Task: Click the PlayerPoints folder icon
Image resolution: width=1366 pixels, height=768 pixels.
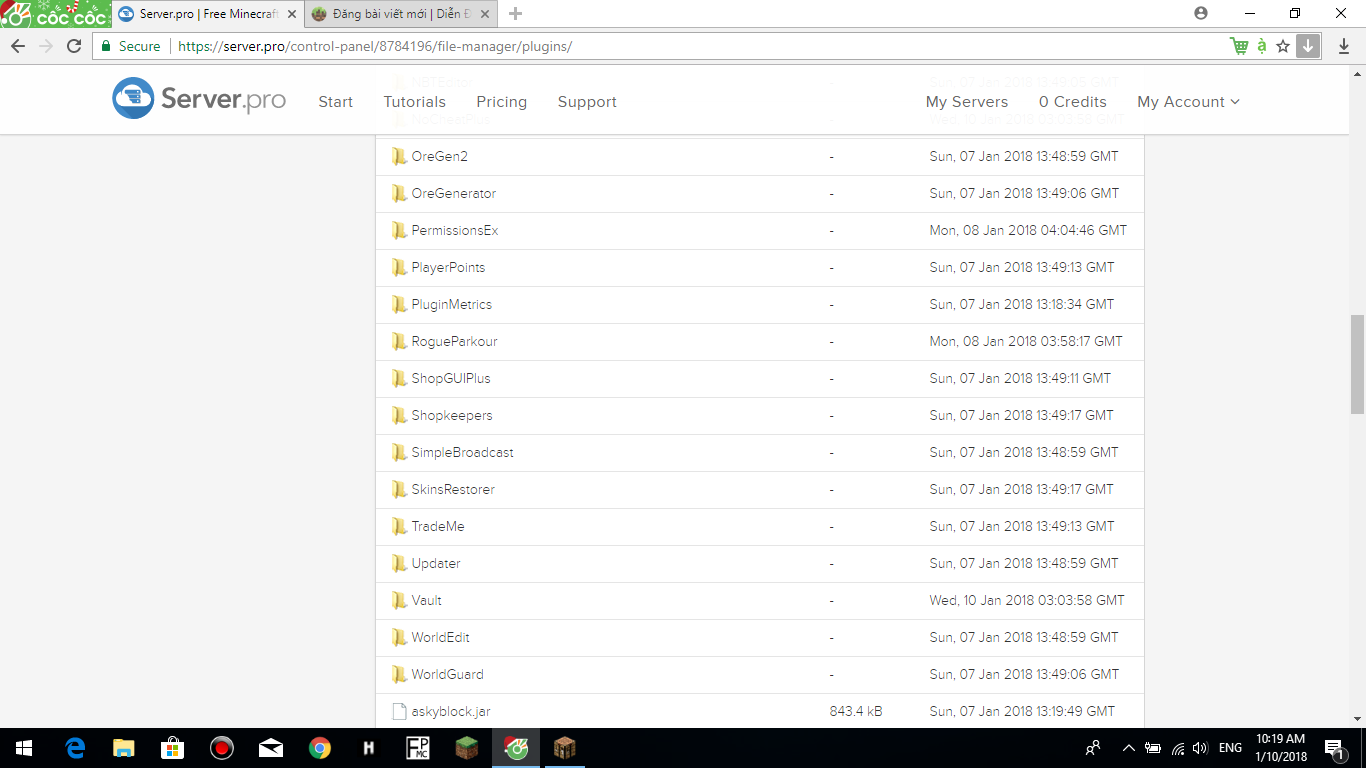Action: click(x=399, y=267)
